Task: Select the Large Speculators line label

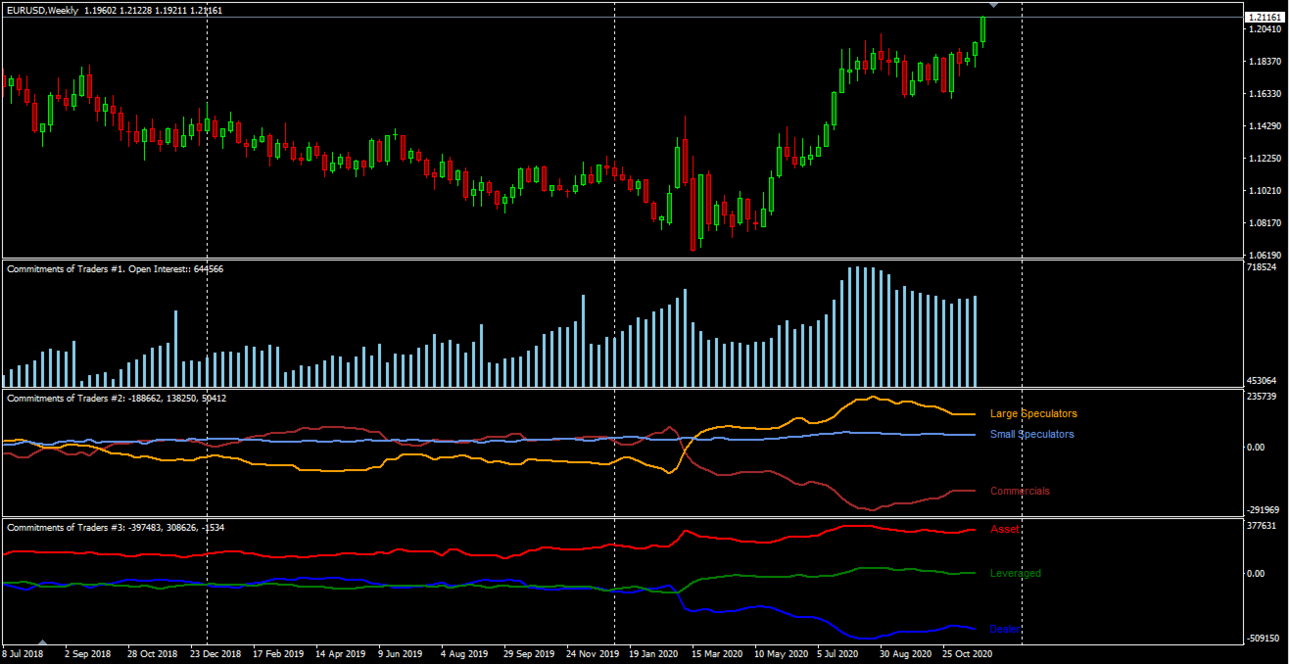Action: (x=1033, y=414)
